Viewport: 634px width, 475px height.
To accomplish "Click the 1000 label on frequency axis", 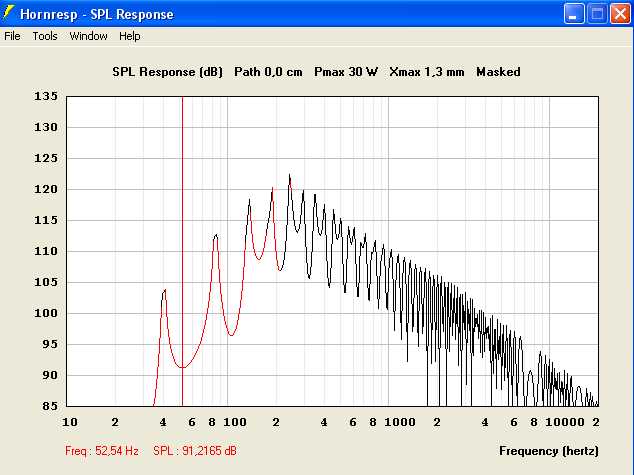I will point(400,422).
